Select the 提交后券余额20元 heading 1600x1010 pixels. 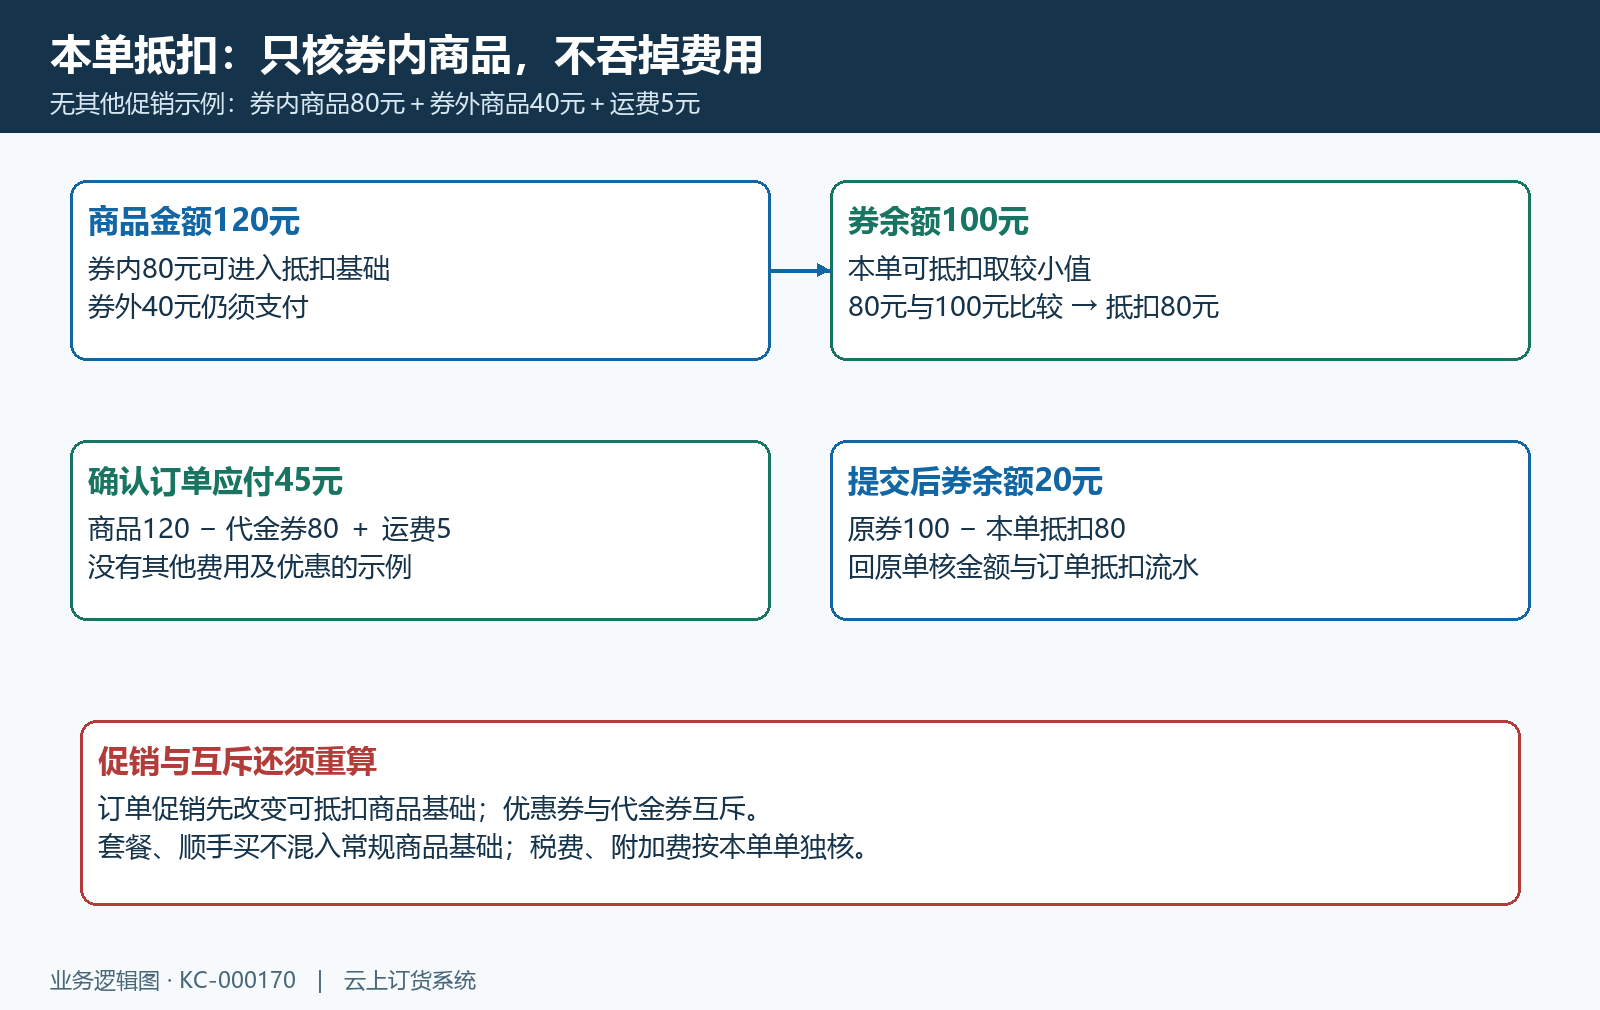tap(975, 481)
